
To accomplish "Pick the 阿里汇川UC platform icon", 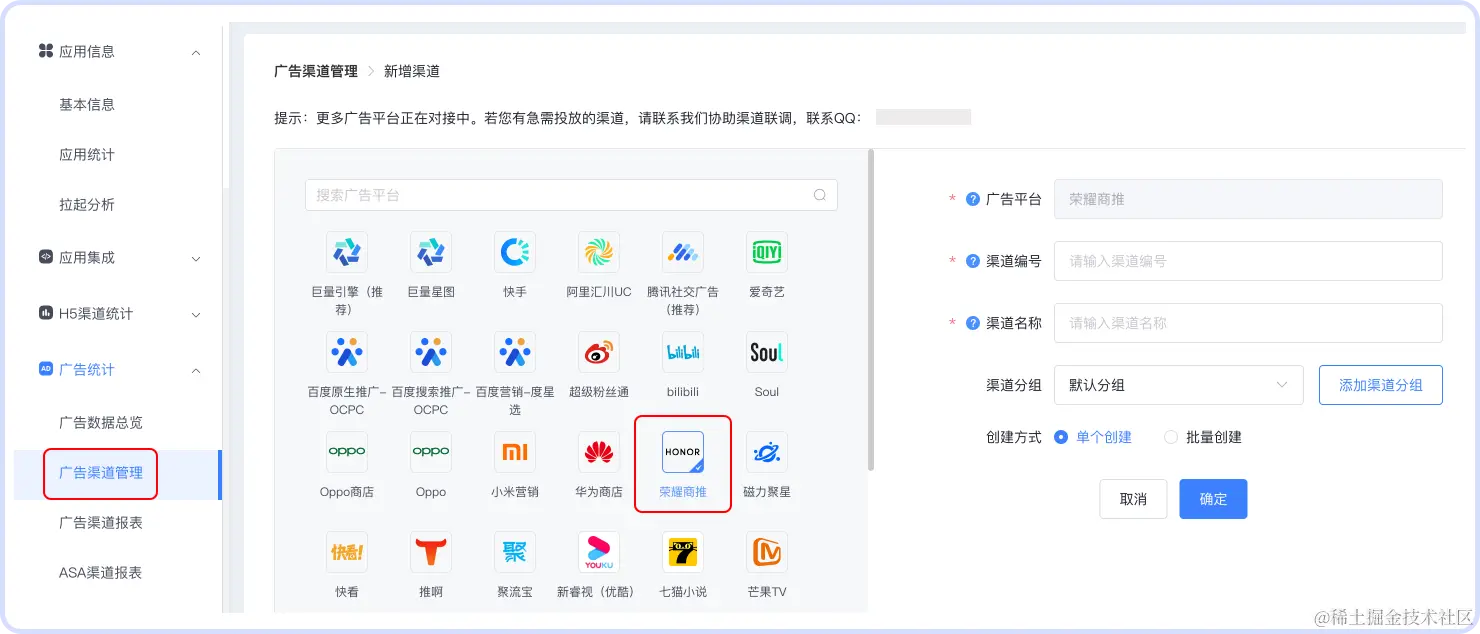I will pos(599,252).
